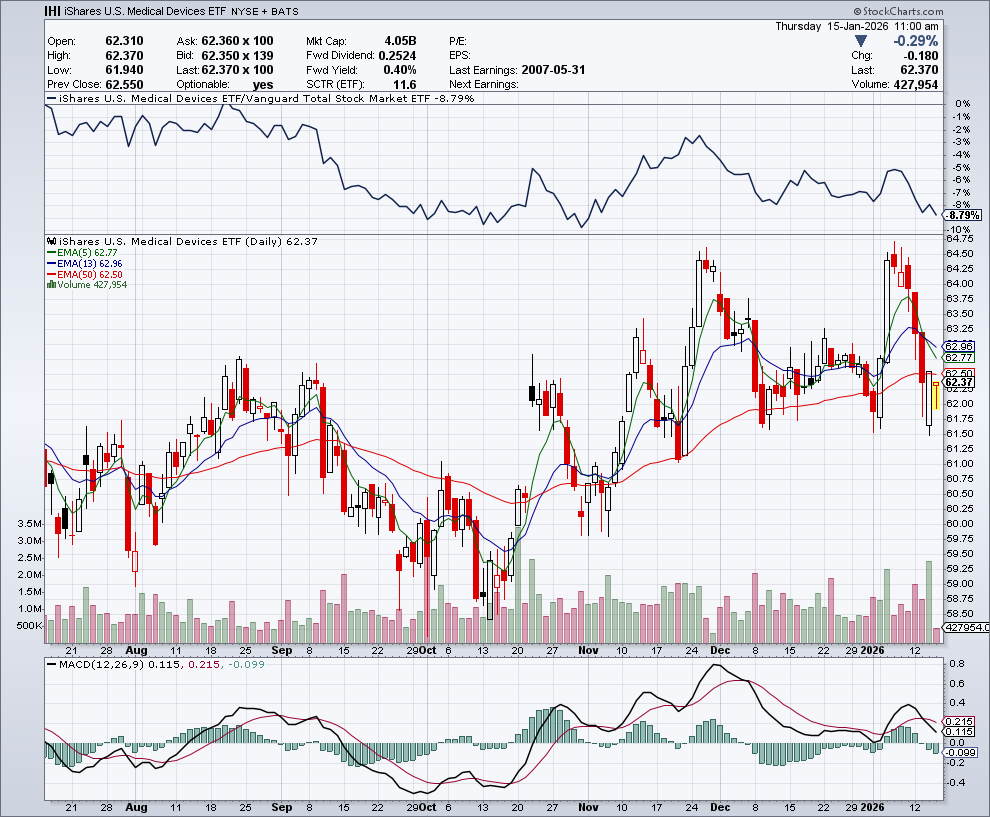Click the SCTR (ETF) value 11.6

pos(405,85)
